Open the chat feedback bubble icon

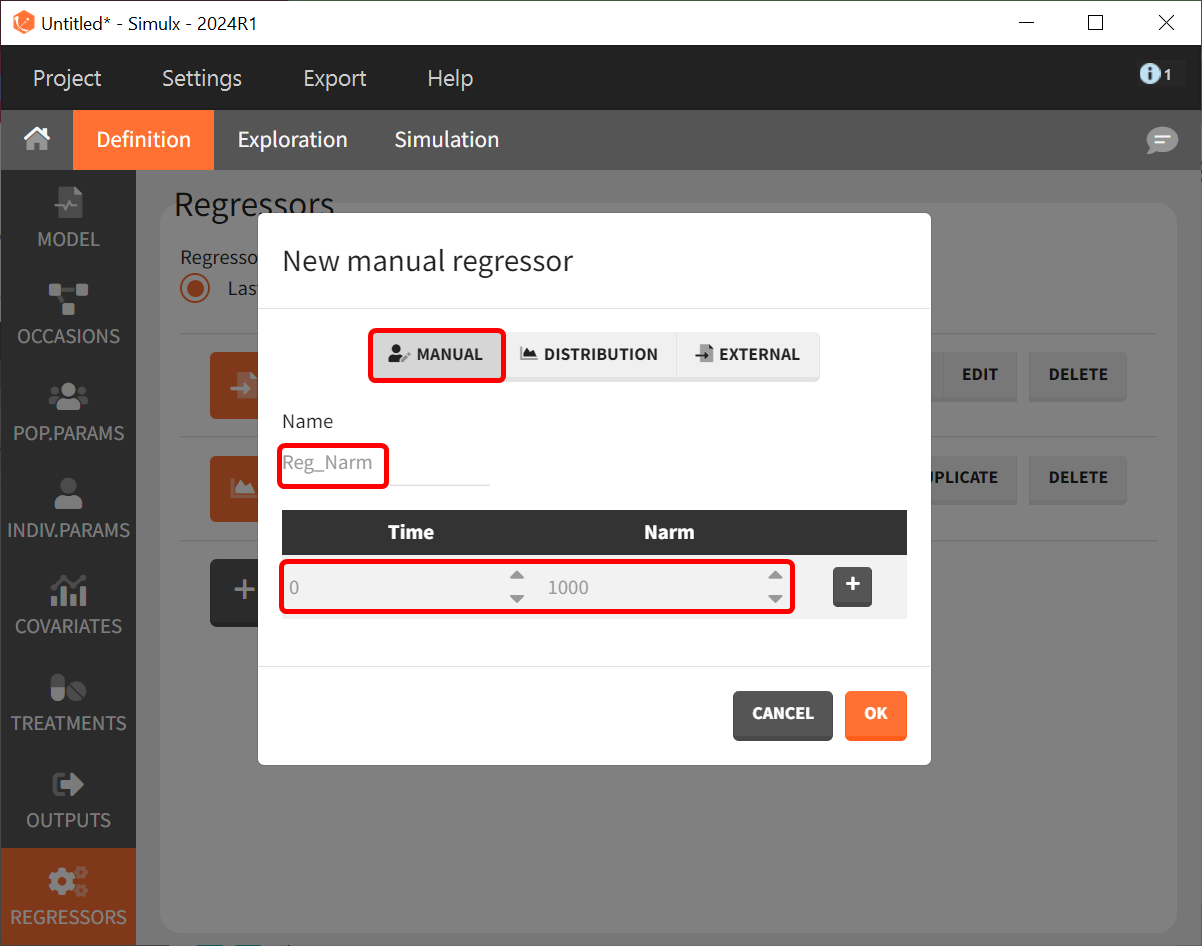pos(1161,140)
